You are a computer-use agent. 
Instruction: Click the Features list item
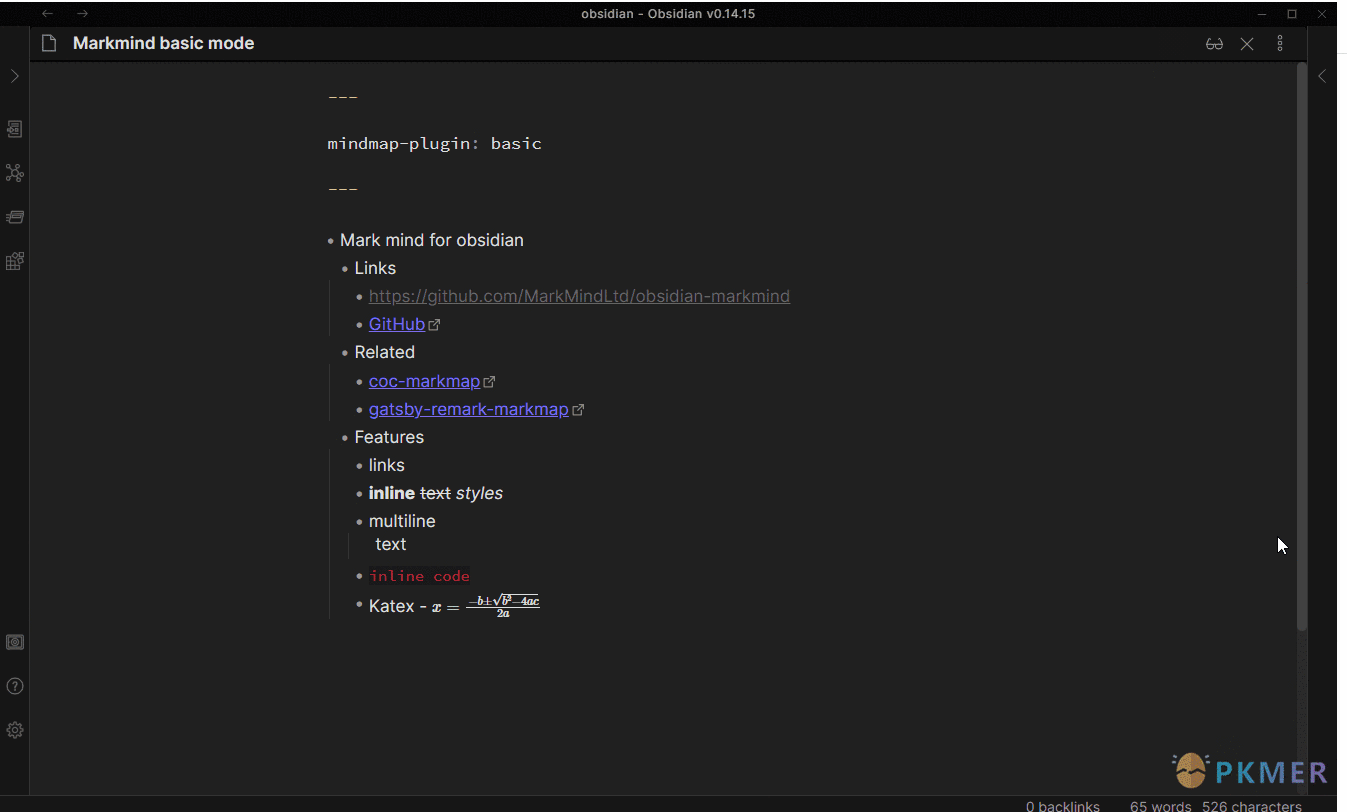tap(389, 437)
